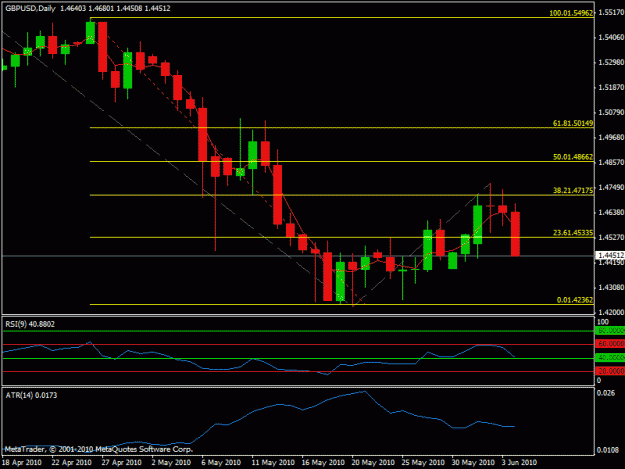The image size is (625, 469).
Task: Click the tall red candle at the chart high
Action: coord(102,47)
